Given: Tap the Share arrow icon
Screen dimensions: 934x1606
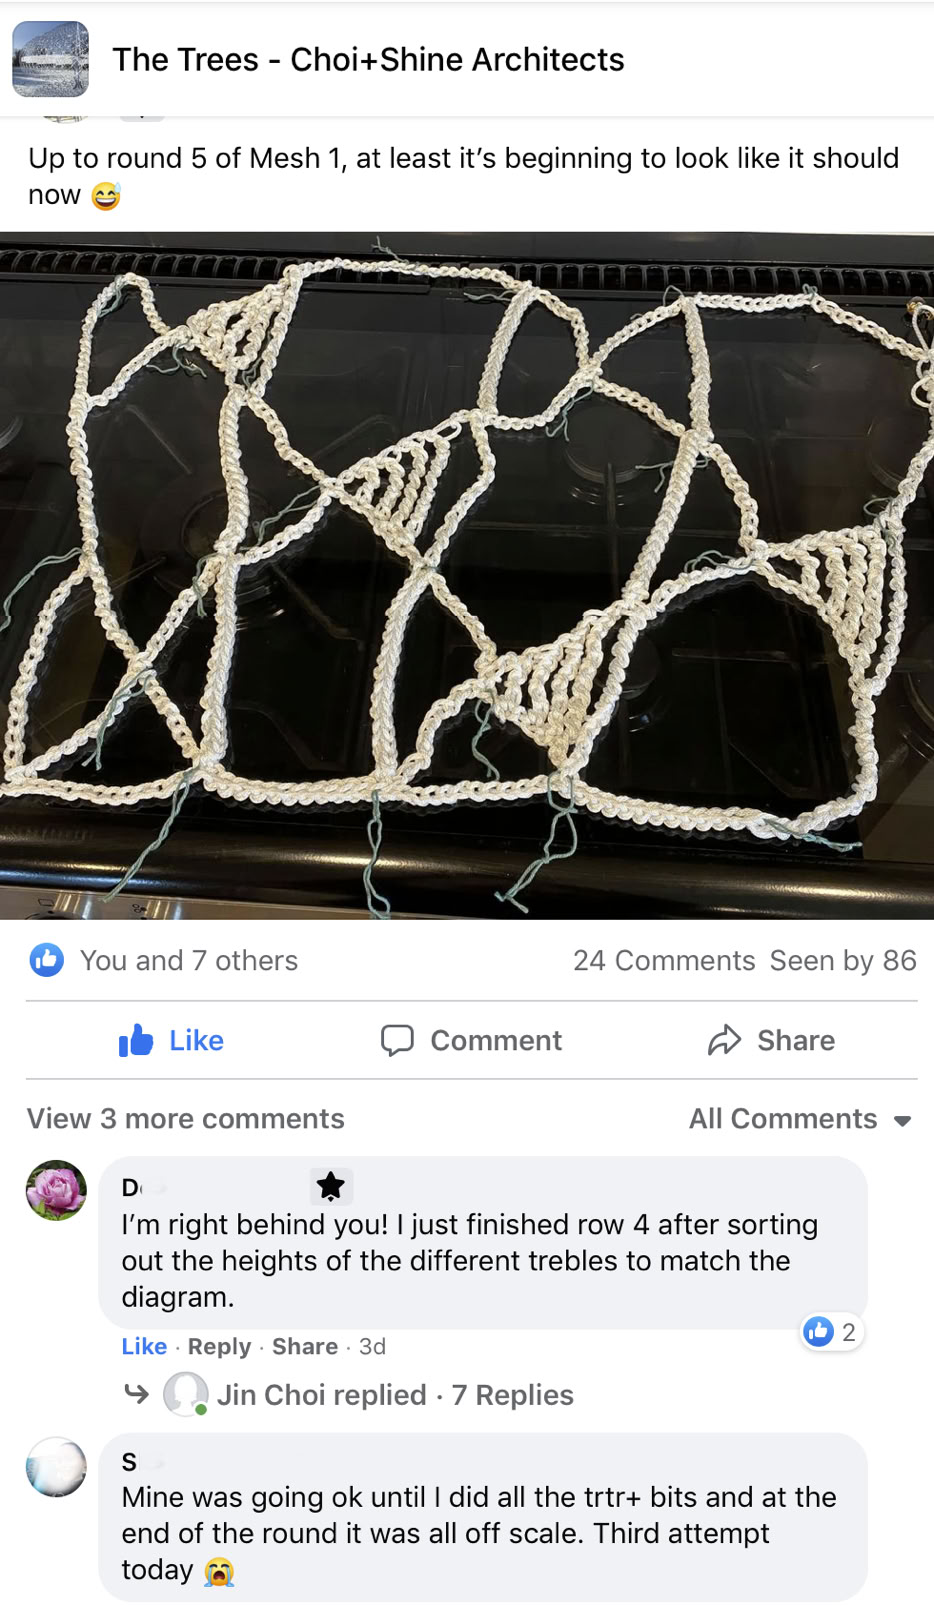Looking at the screenshot, I should 724,1040.
